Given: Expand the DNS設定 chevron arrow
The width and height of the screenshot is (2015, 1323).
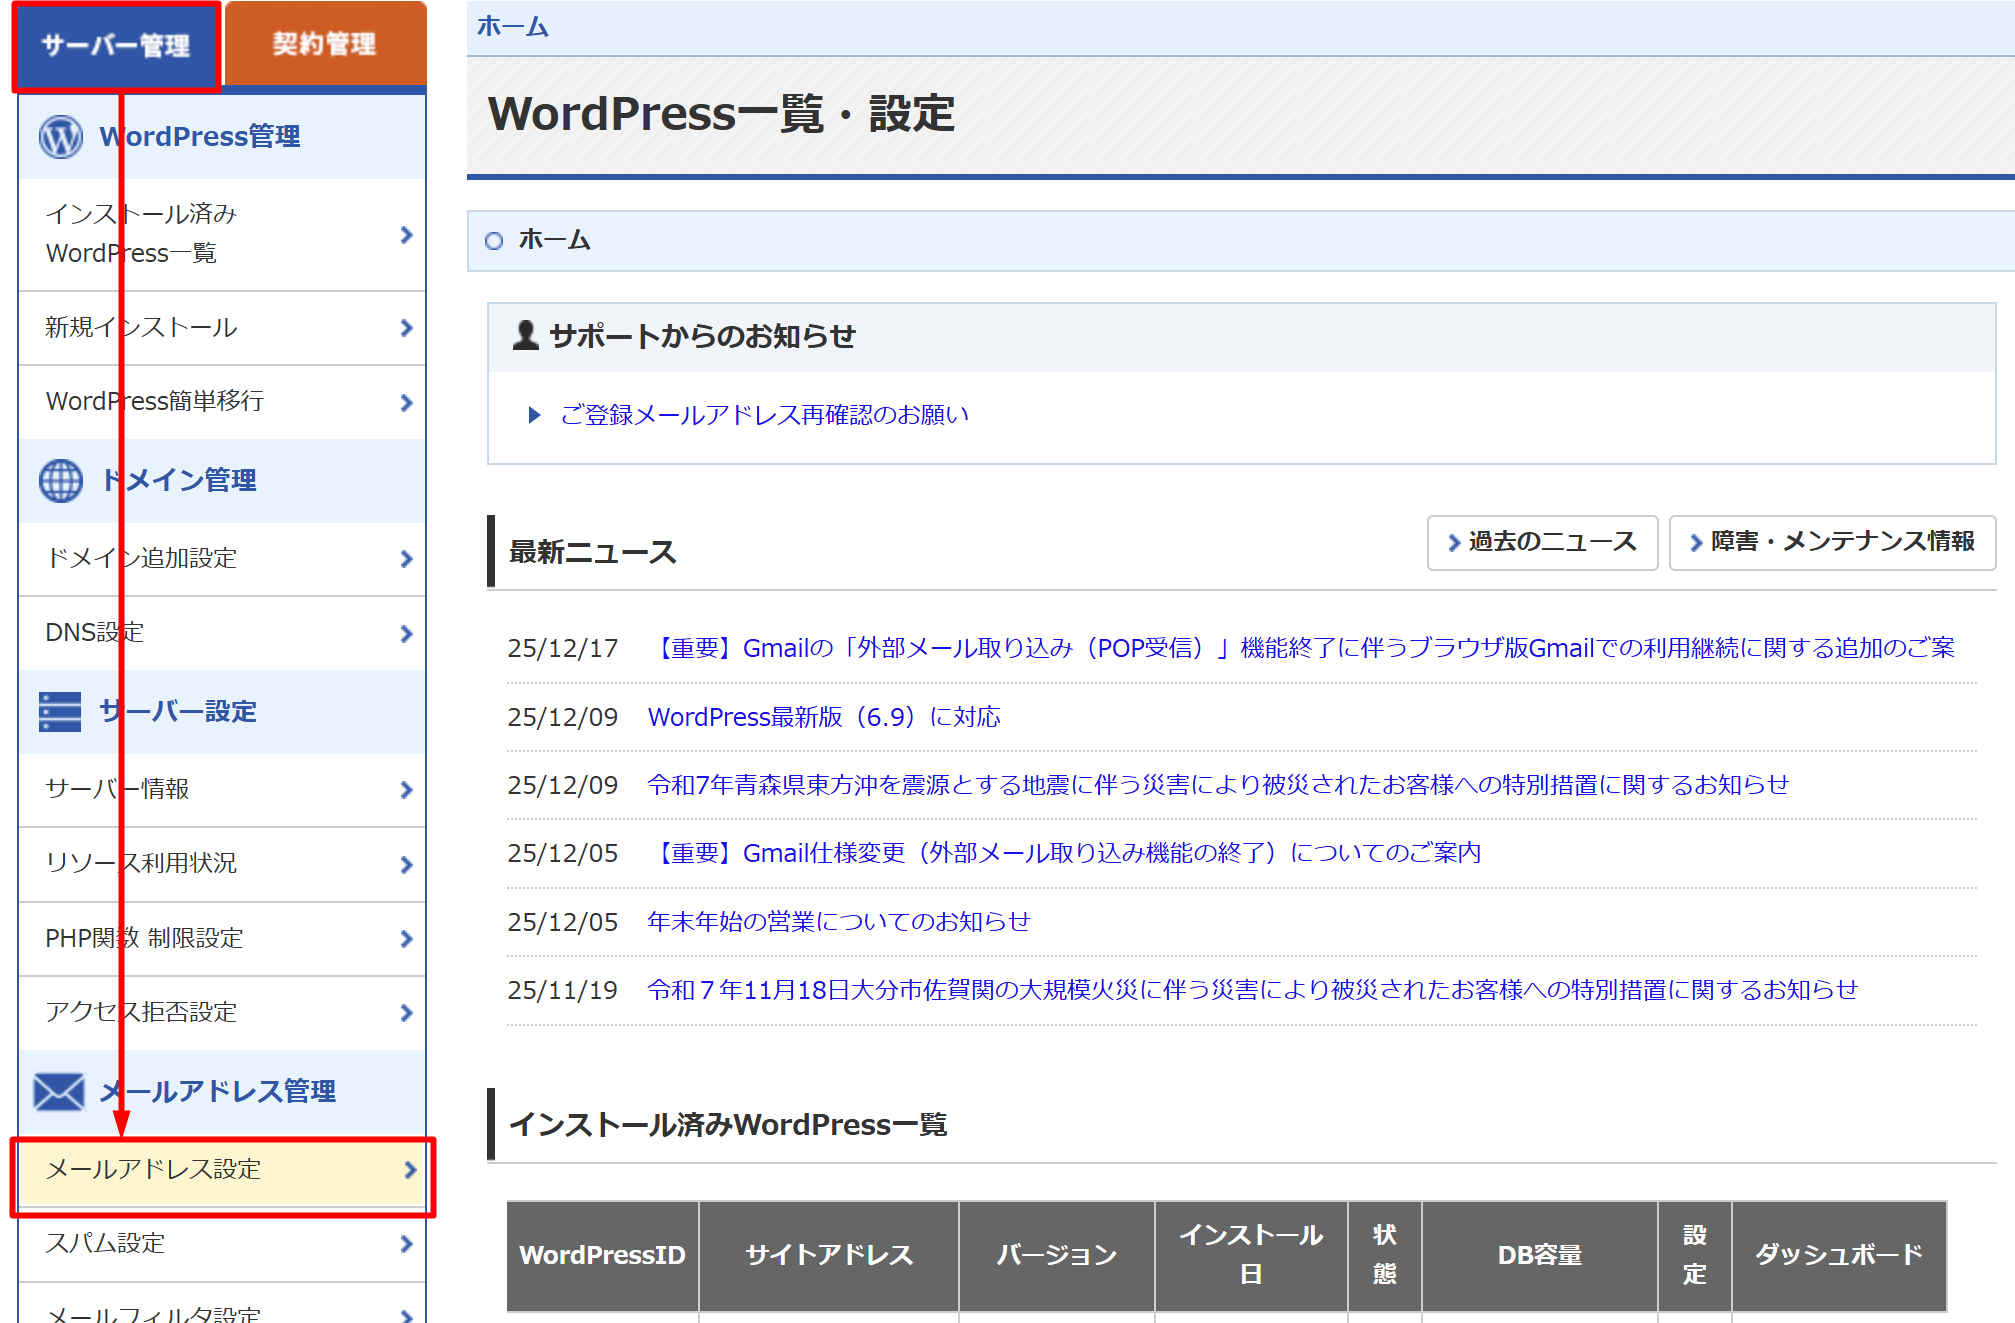Looking at the screenshot, I should (406, 634).
